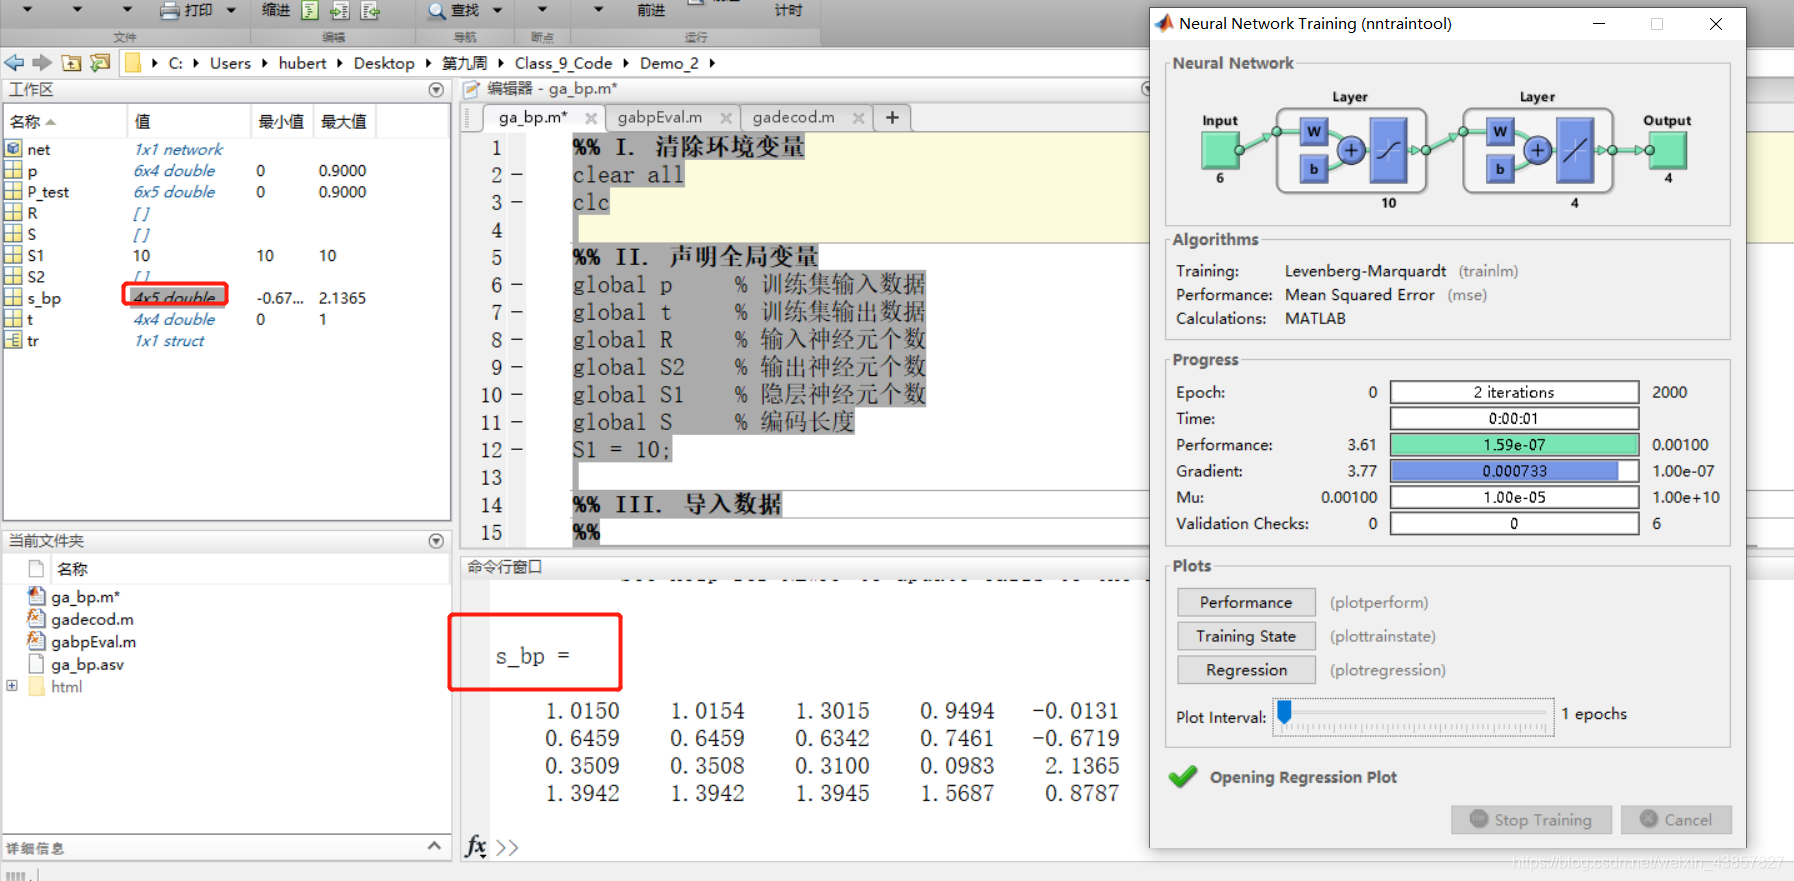Select the P_test variable in the workspace
1794x881 pixels.
(x=48, y=192)
